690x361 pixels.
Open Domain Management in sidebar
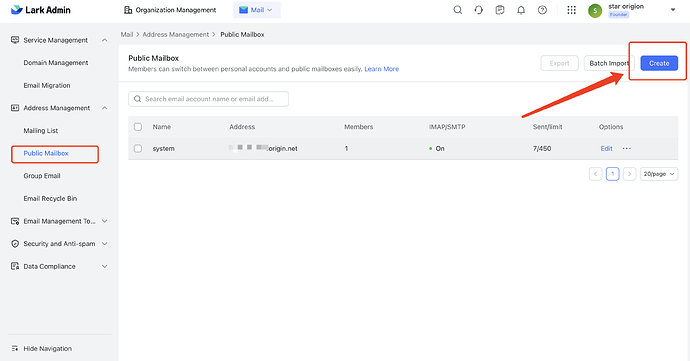click(56, 63)
